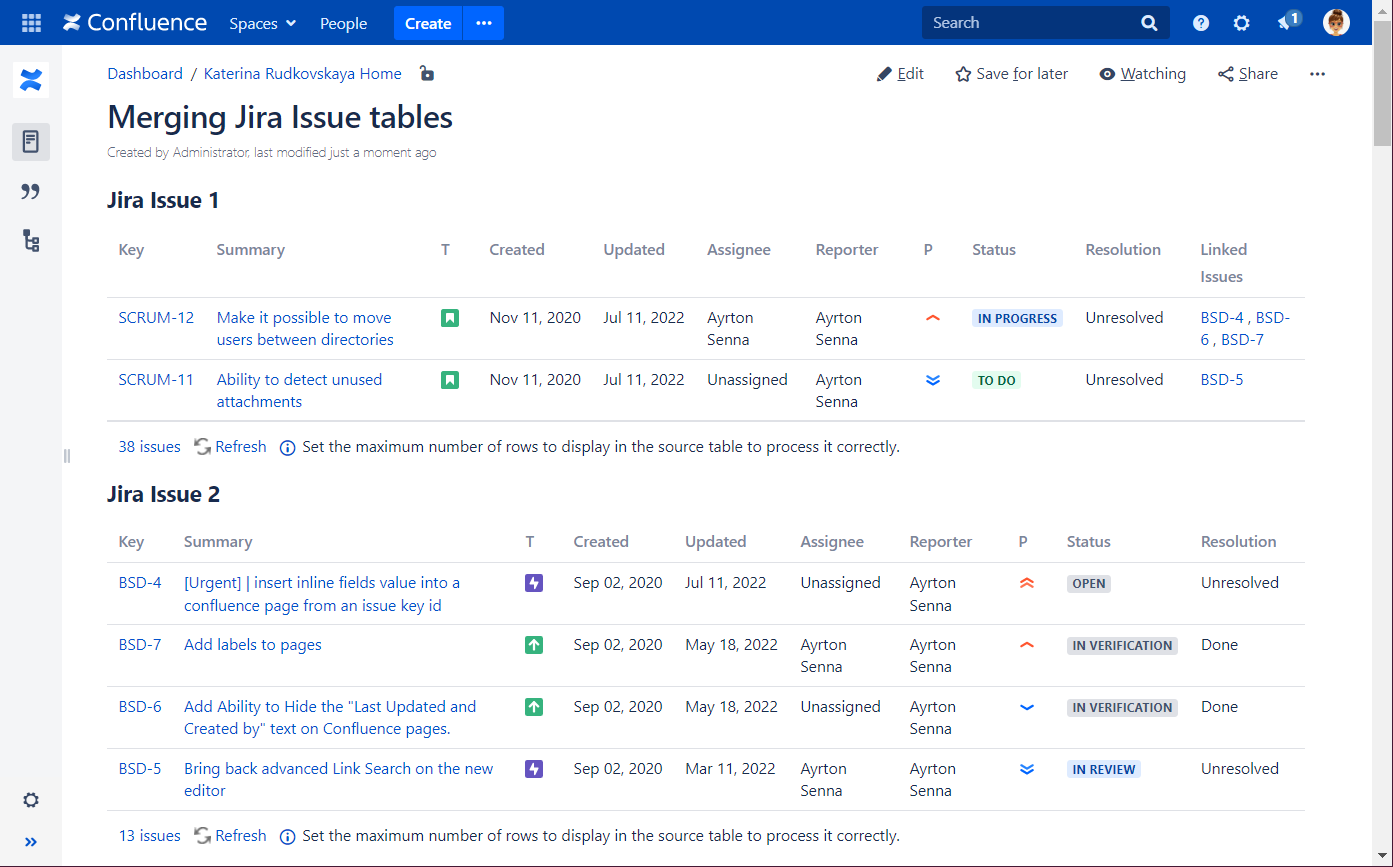Click the Edit page button
This screenshot has width=1393, height=867.
coord(900,74)
